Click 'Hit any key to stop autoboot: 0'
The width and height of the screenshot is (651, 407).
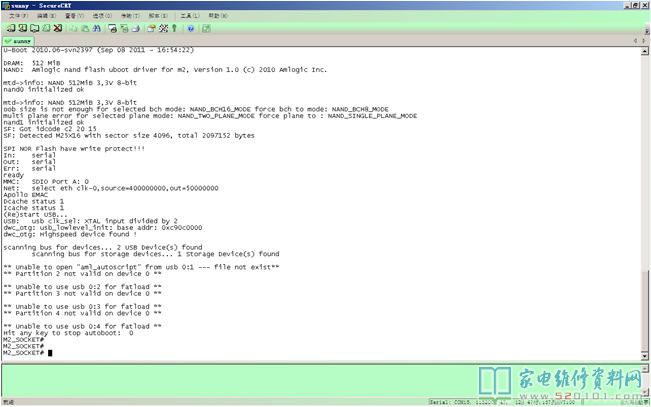(68, 333)
